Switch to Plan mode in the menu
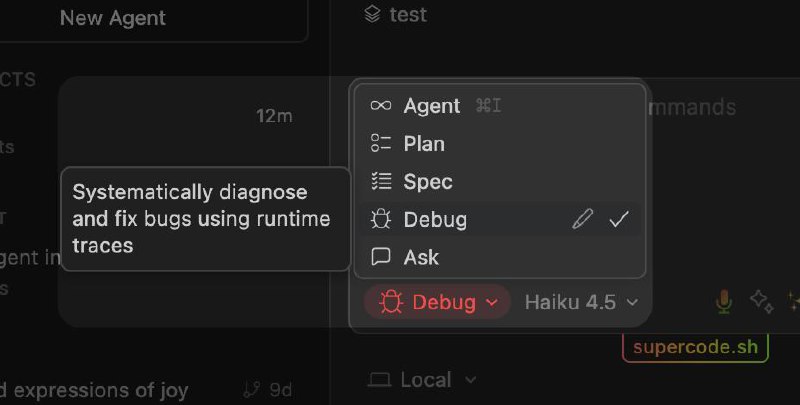The height and width of the screenshot is (405, 800). pyautogui.click(x=424, y=144)
